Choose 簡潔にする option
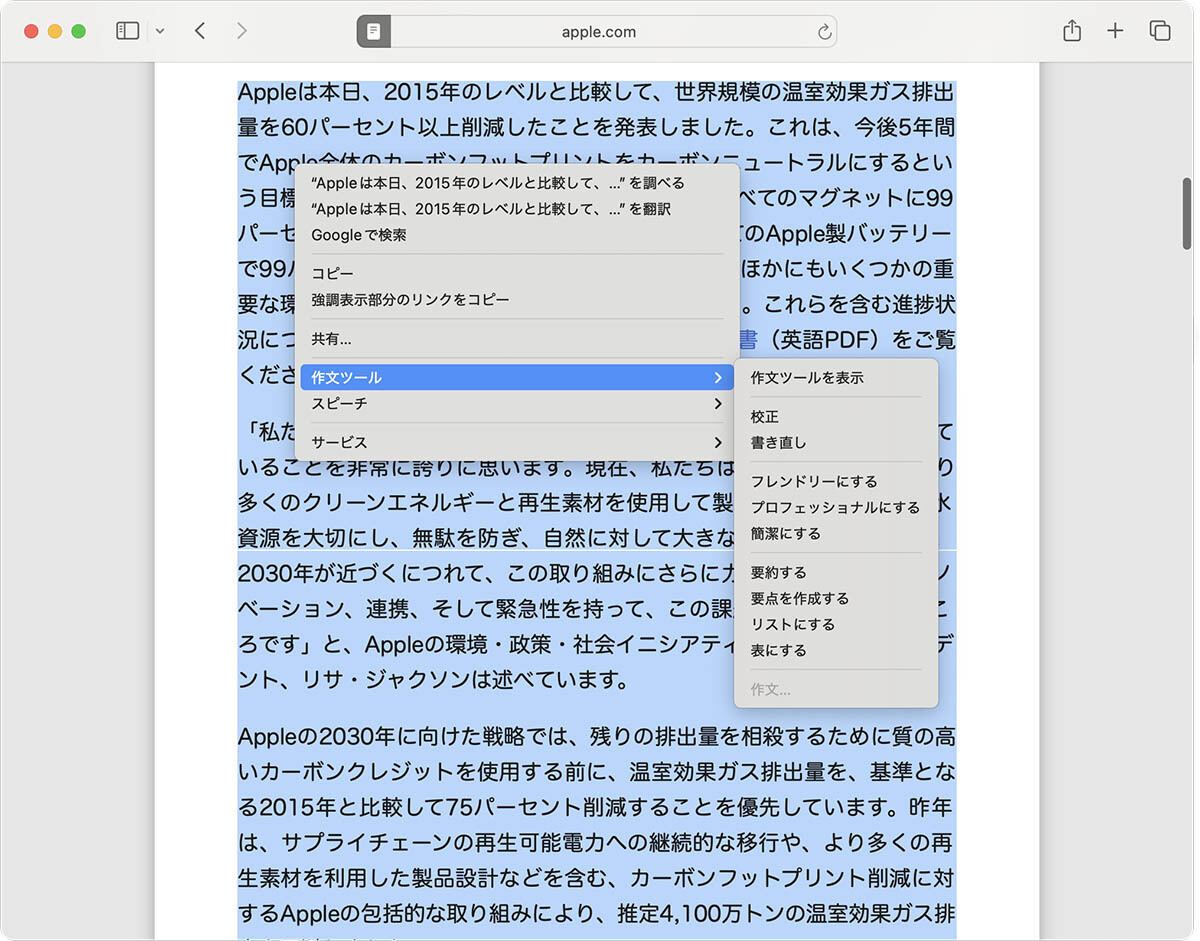Image resolution: width=1200 pixels, height=941 pixels. pos(836,533)
